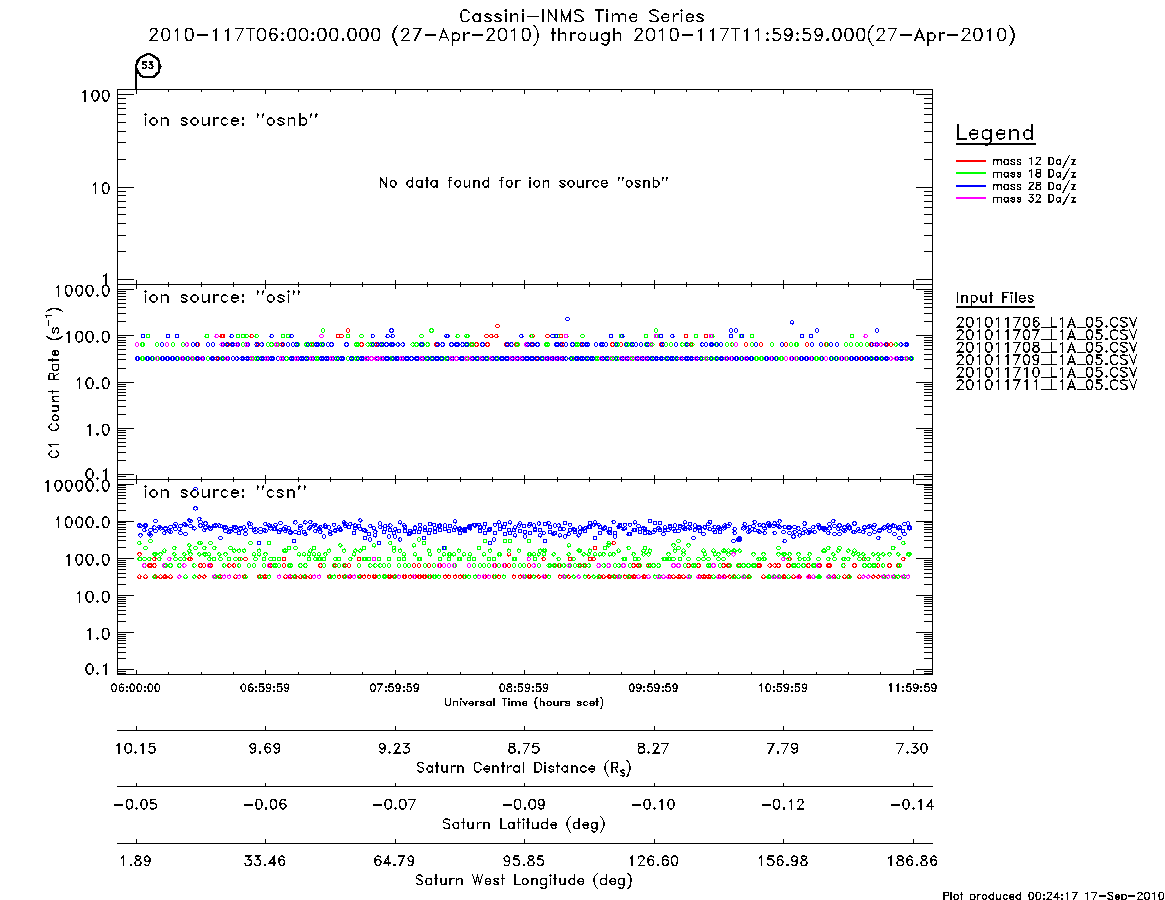This screenshot has height=900, width=1165.
Task: Click the Legend heading
Action: (x=995, y=133)
